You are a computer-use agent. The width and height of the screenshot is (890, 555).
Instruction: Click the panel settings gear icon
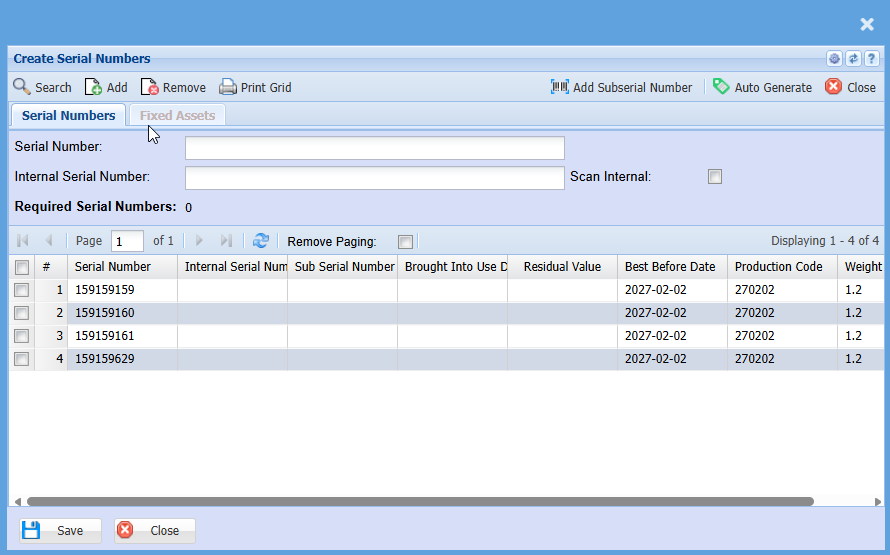[x=834, y=59]
